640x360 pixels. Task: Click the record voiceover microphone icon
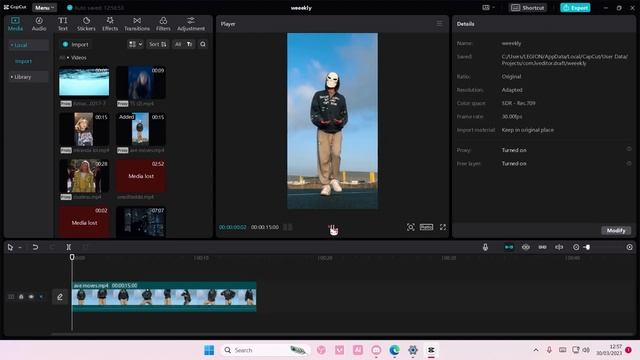pyautogui.click(x=485, y=247)
